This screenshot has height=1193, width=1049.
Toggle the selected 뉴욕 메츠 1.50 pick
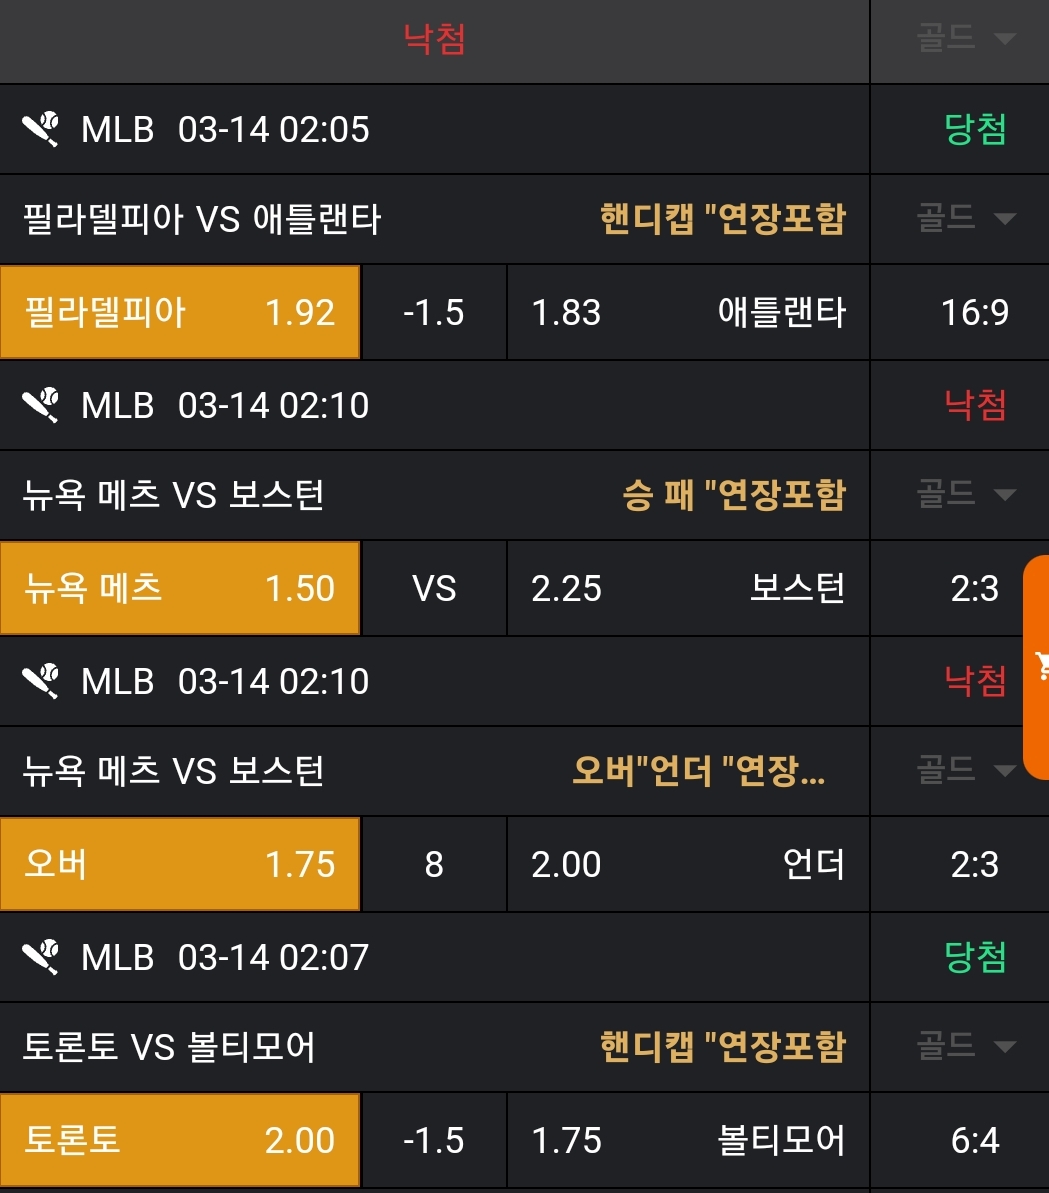pos(180,589)
